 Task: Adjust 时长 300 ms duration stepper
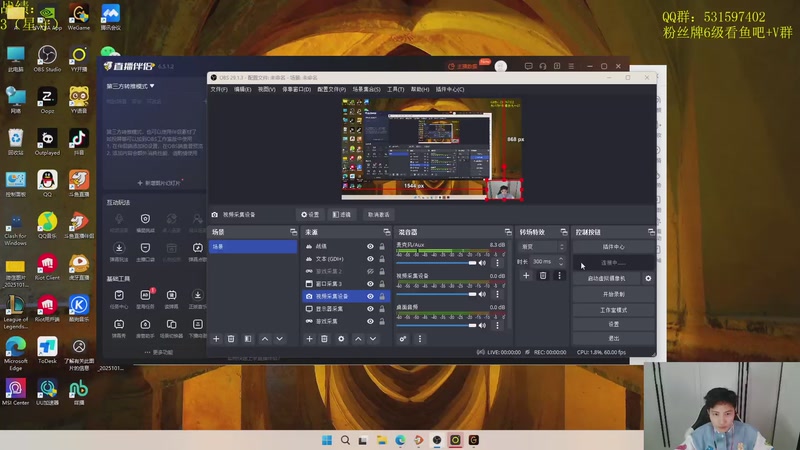coord(561,261)
